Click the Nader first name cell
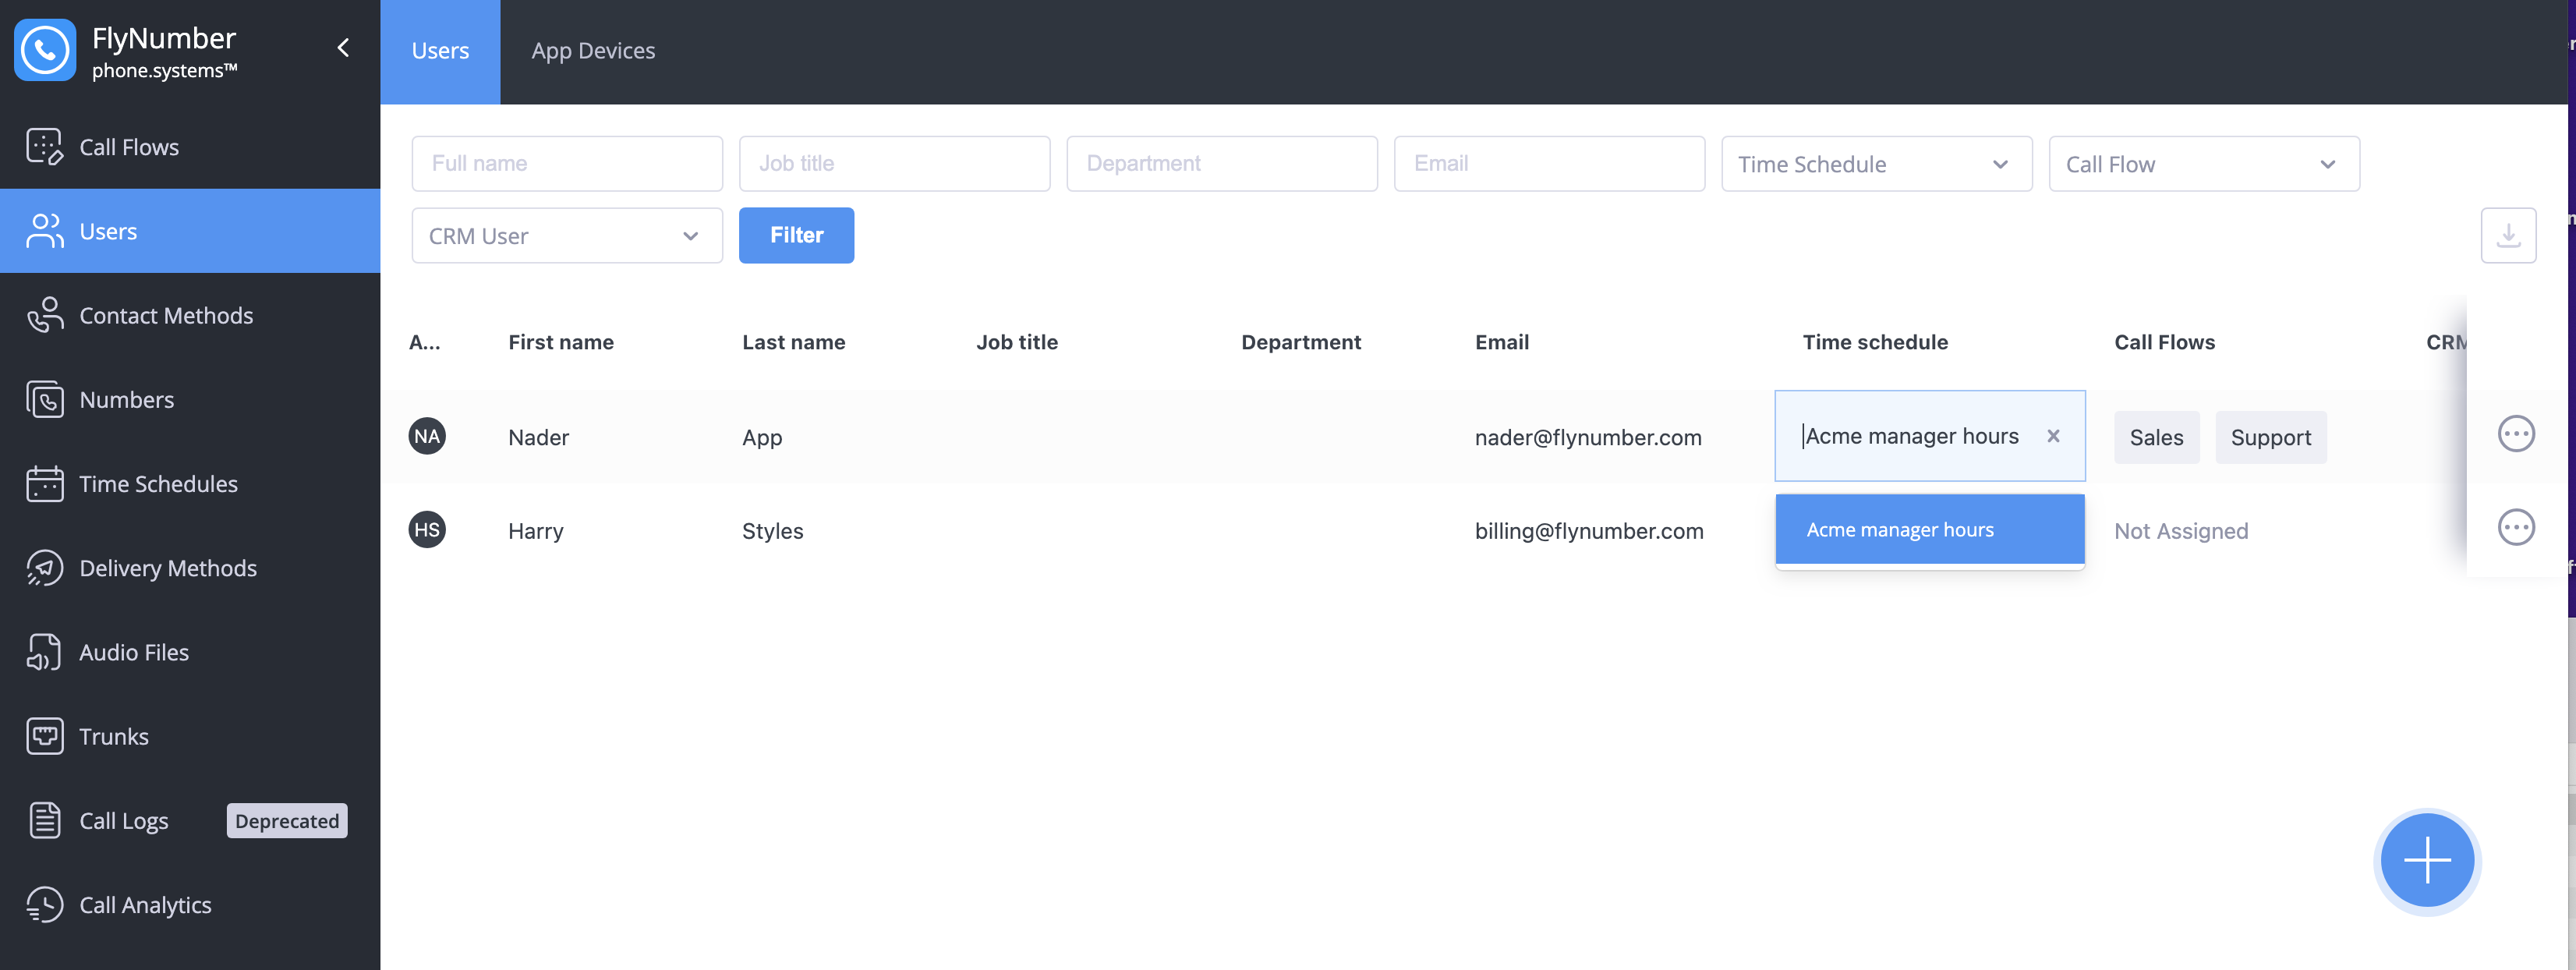2576x970 pixels. pyautogui.click(x=538, y=437)
